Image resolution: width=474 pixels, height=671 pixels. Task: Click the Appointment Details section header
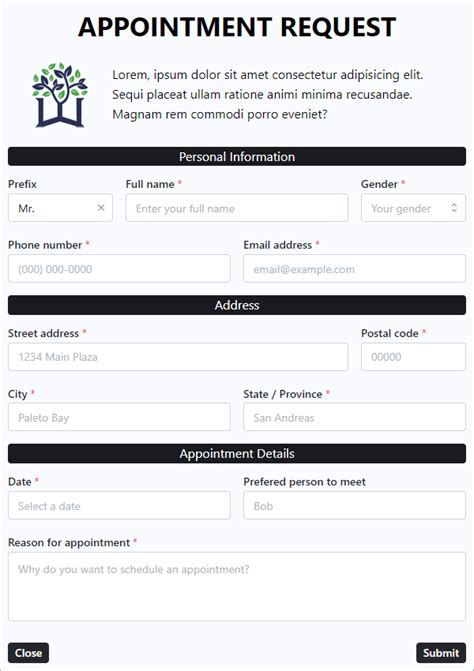(x=237, y=454)
